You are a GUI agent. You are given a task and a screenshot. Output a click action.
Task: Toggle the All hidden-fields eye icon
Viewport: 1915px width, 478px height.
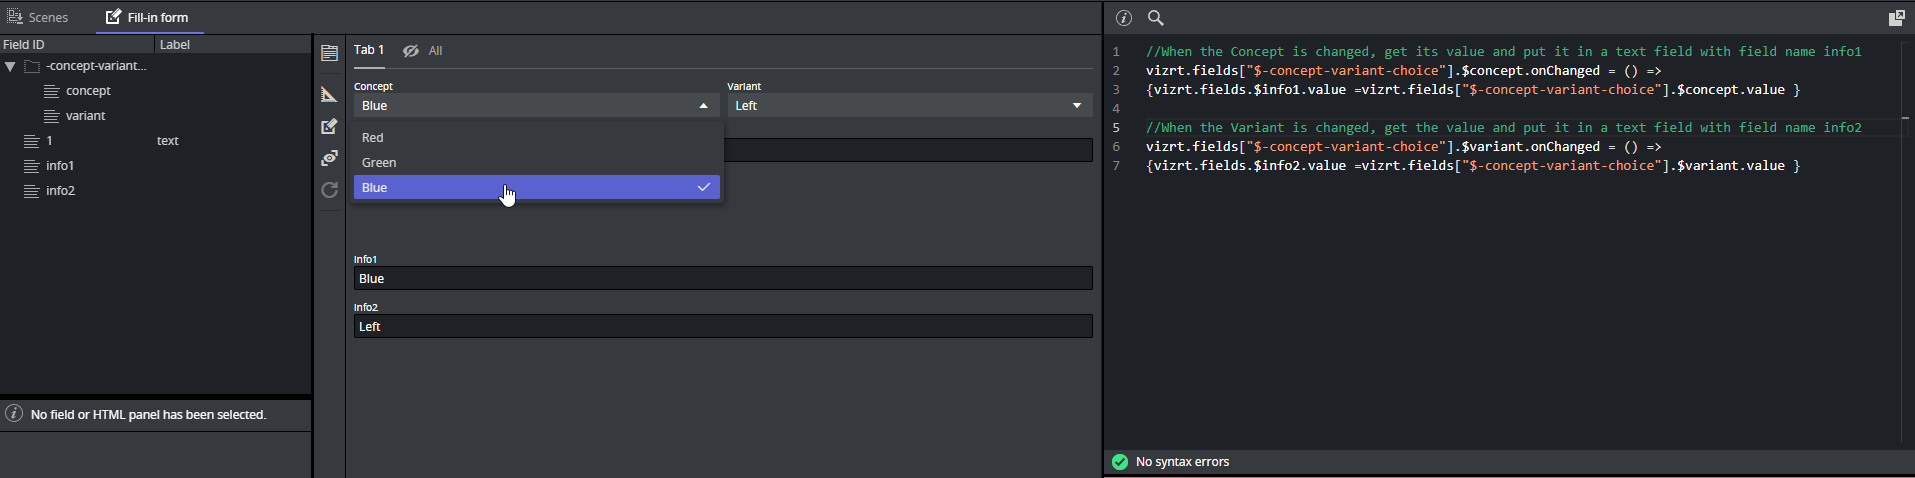[411, 51]
